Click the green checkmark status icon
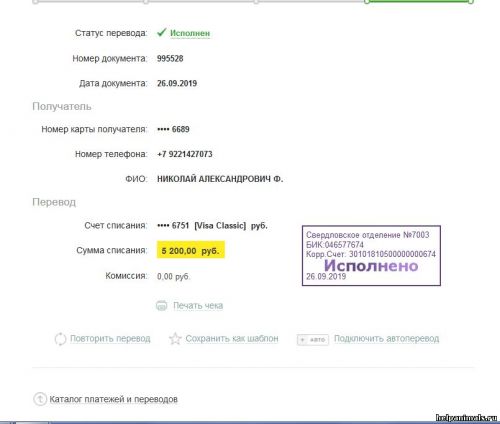 162,32
